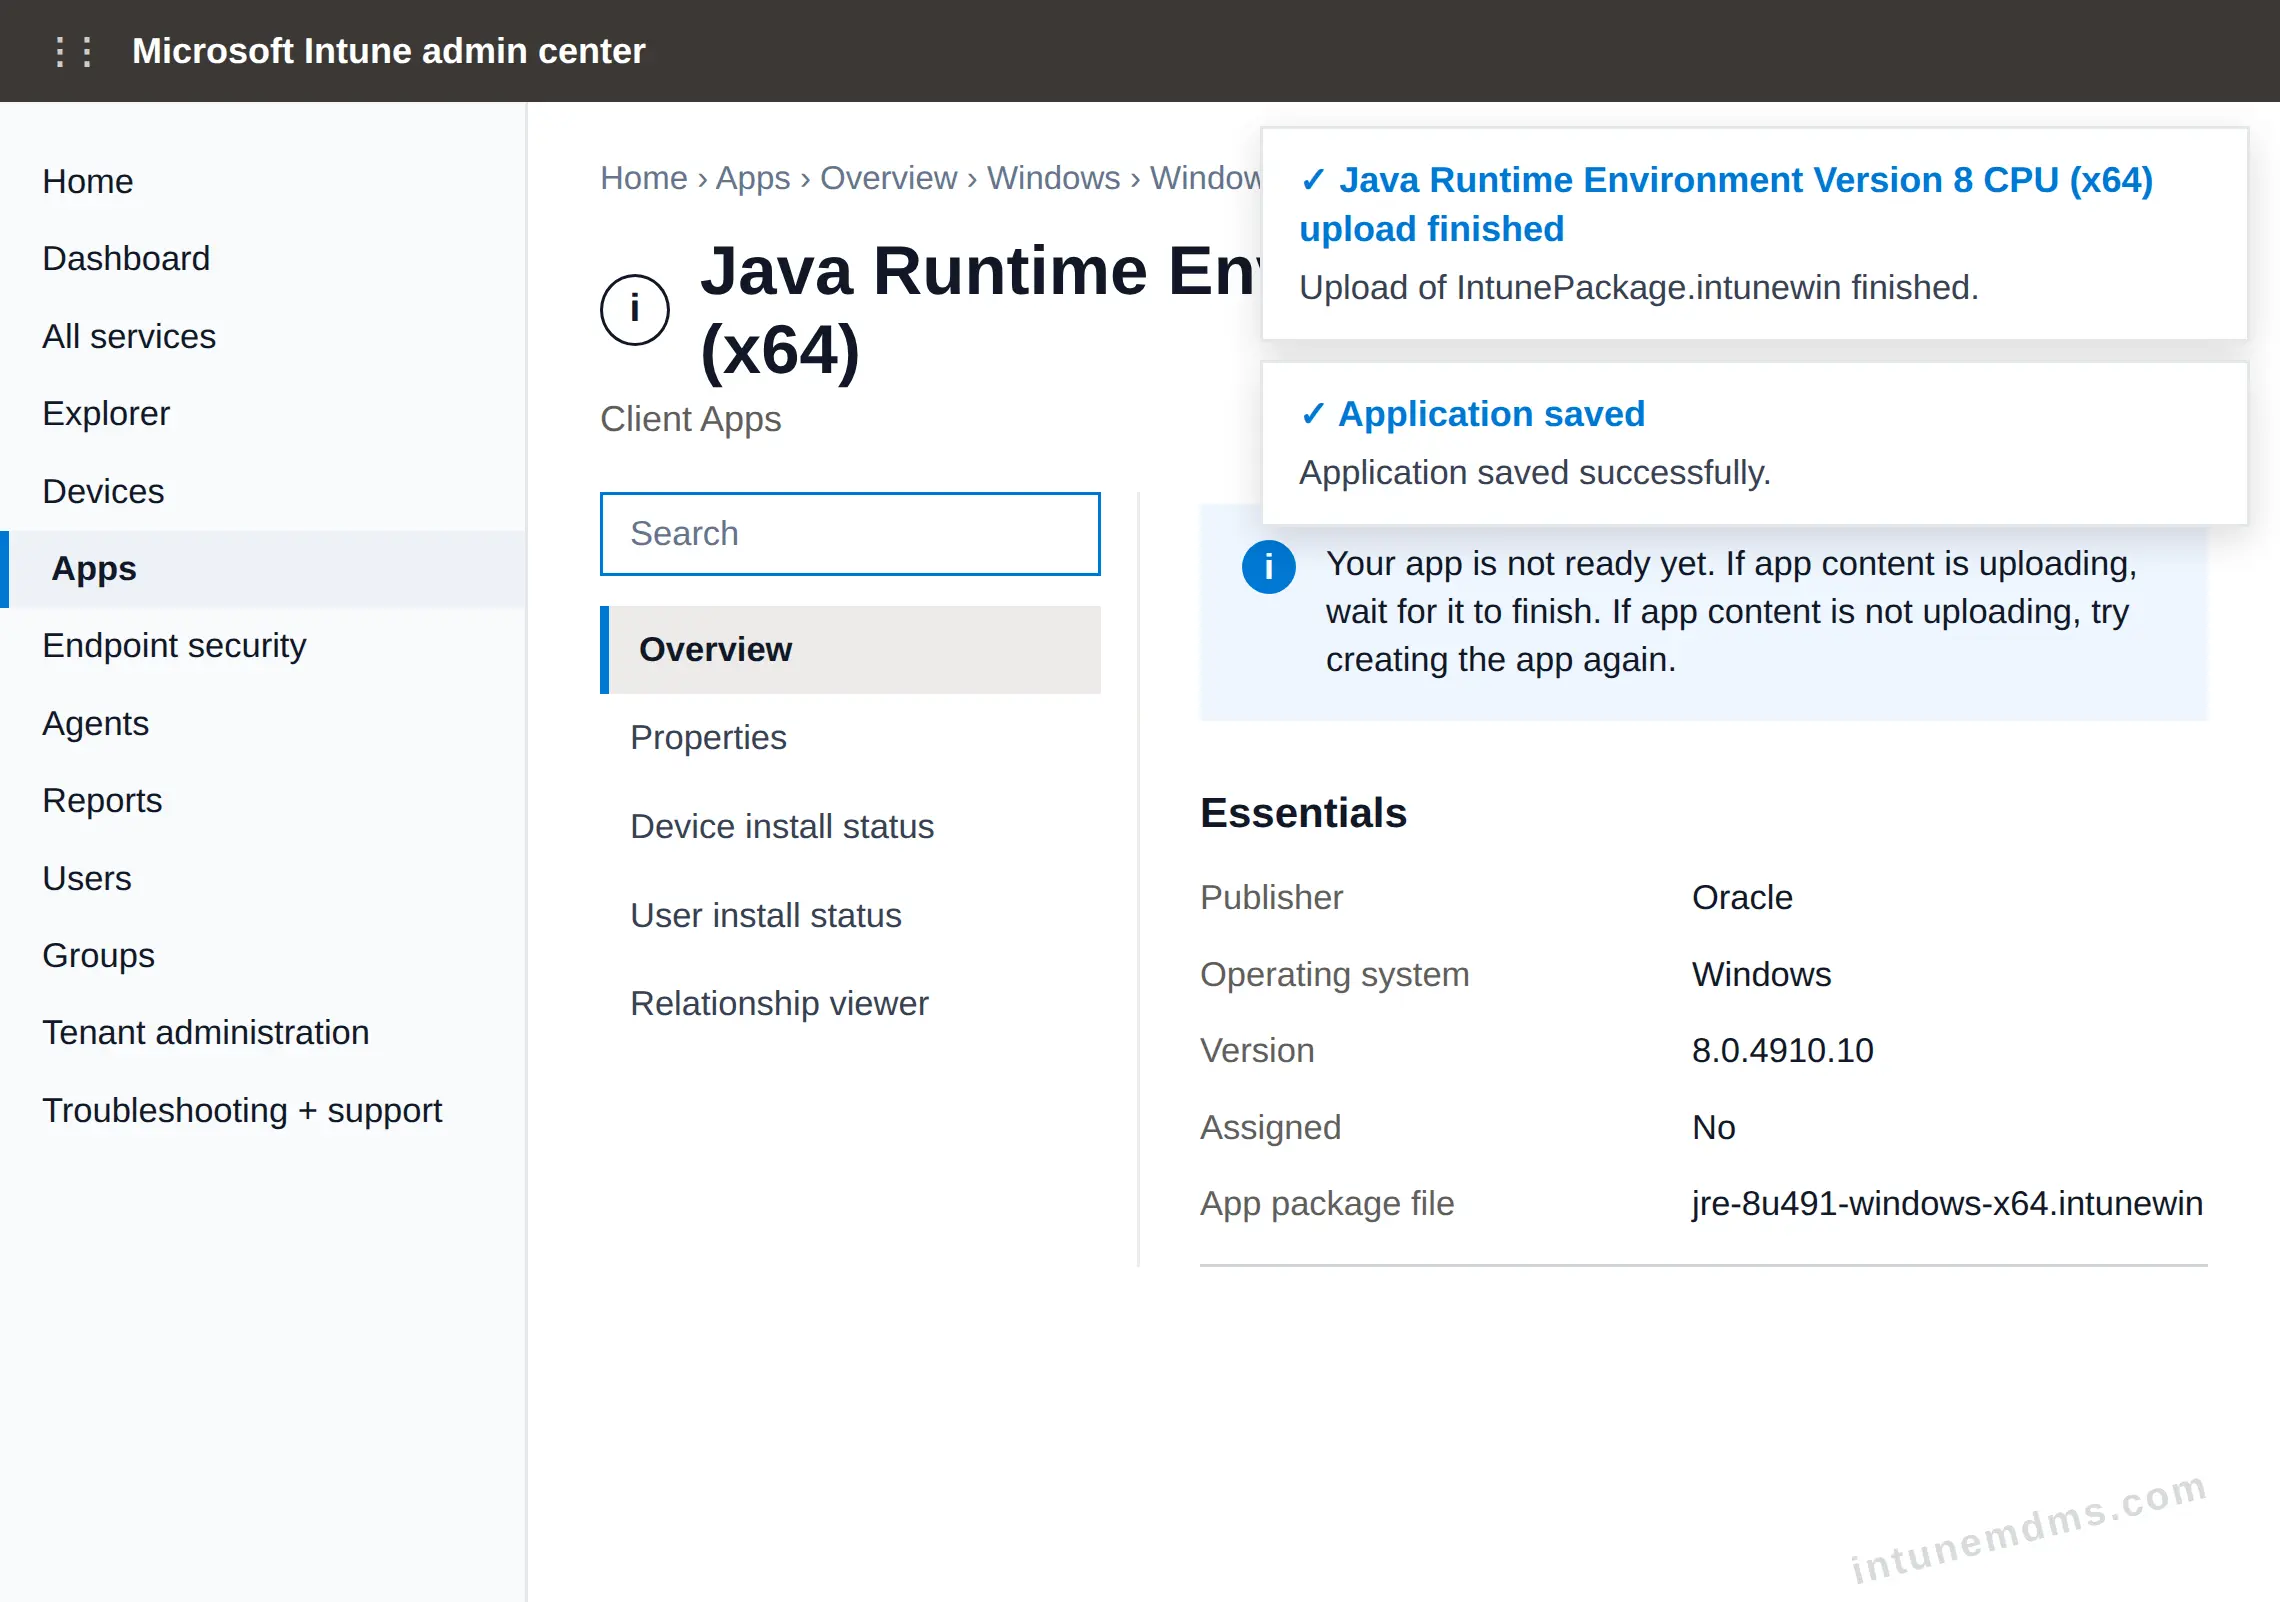Open All services in the sidebar
The image size is (2280, 1602).
pos(129,337)
